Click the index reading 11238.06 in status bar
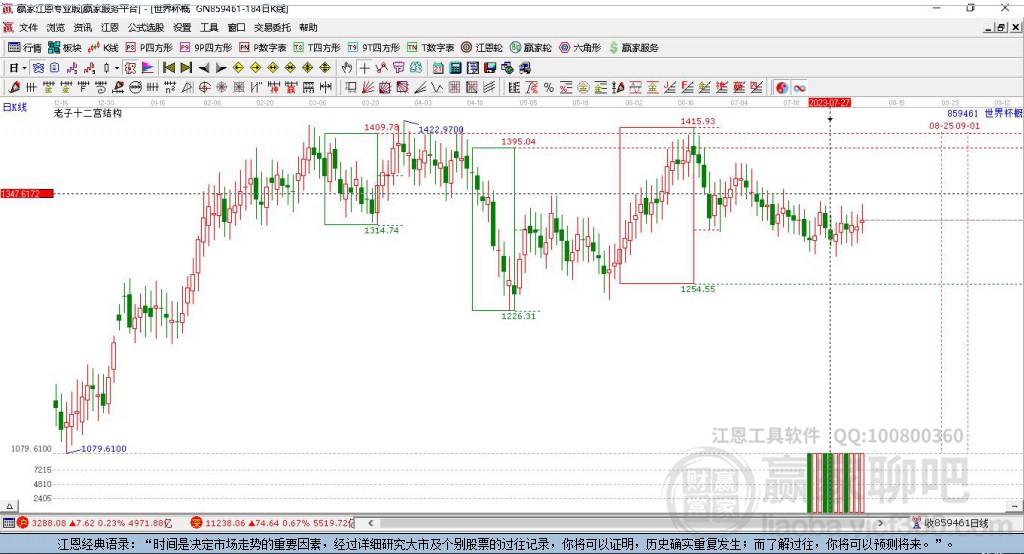 click(225, 523)
